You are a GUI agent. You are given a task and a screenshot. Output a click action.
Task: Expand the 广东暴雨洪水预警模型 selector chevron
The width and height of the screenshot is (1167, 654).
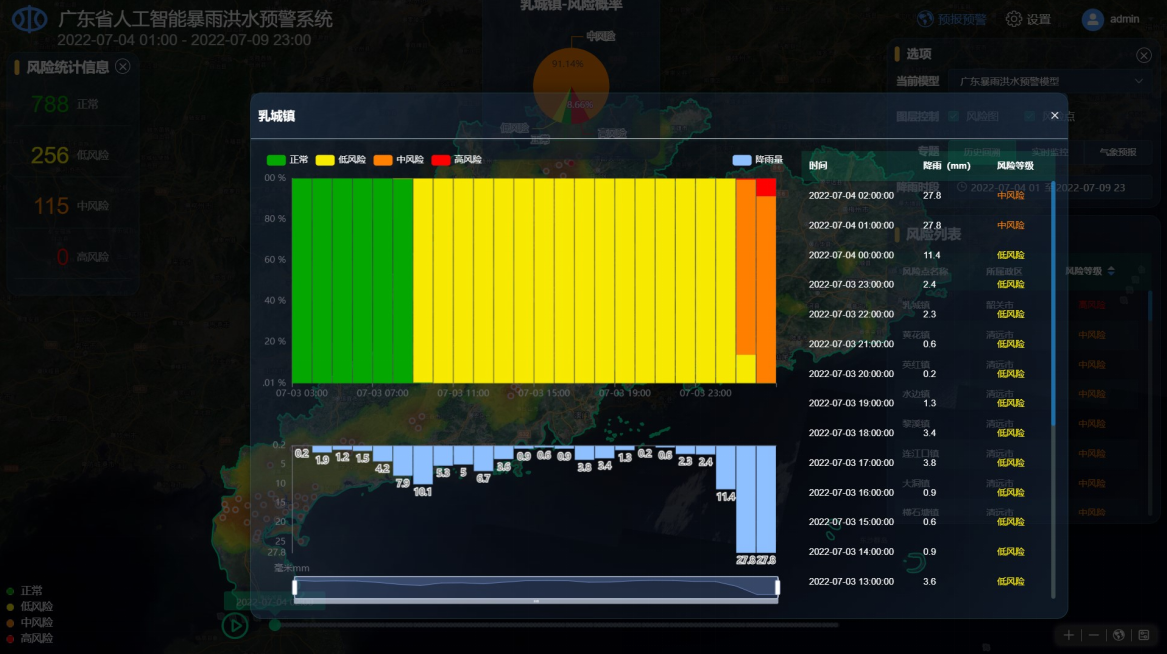pos(1137,81)
